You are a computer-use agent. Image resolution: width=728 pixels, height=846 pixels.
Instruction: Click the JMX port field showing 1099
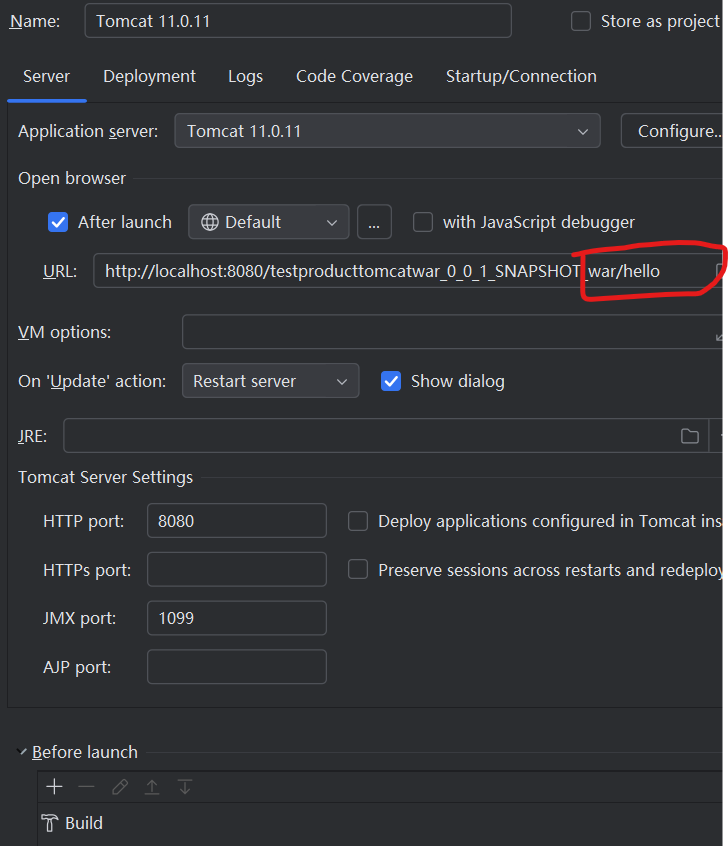236,618
